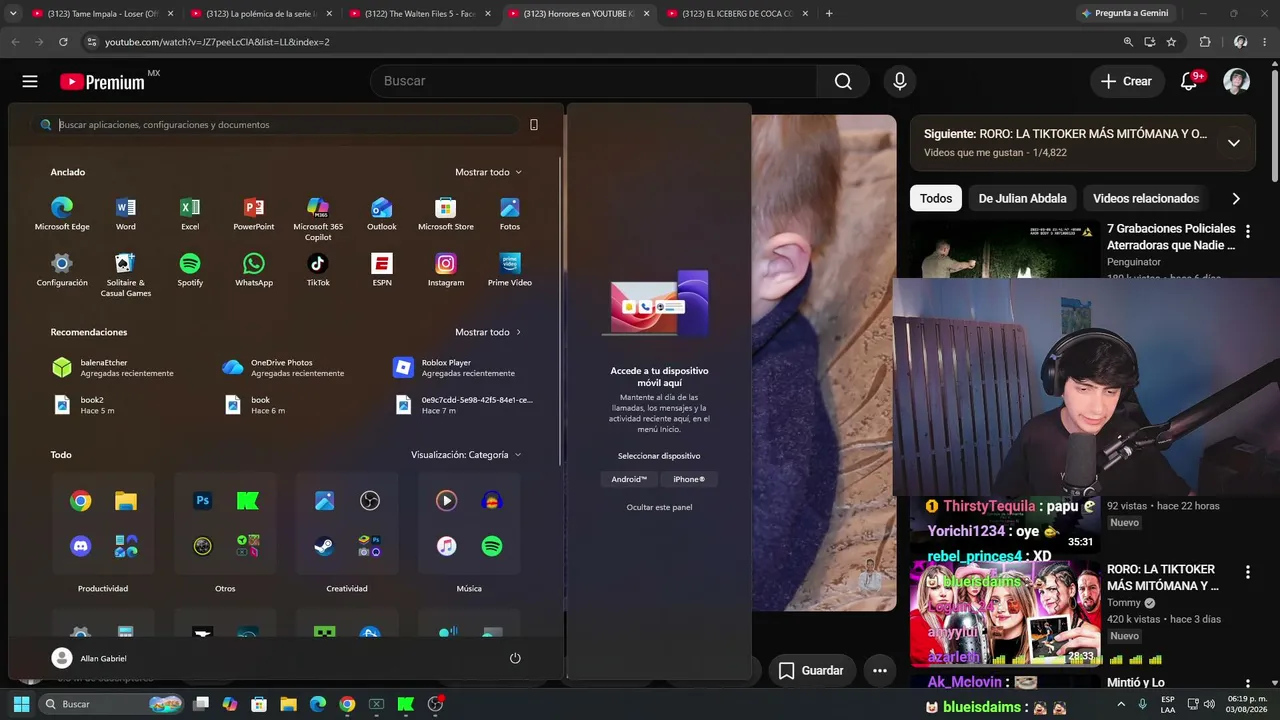Image resolution: width=1280 pixels, height=720 pixels.
Task: Click the Start menu power button
Action: click(x=515, y=658)
